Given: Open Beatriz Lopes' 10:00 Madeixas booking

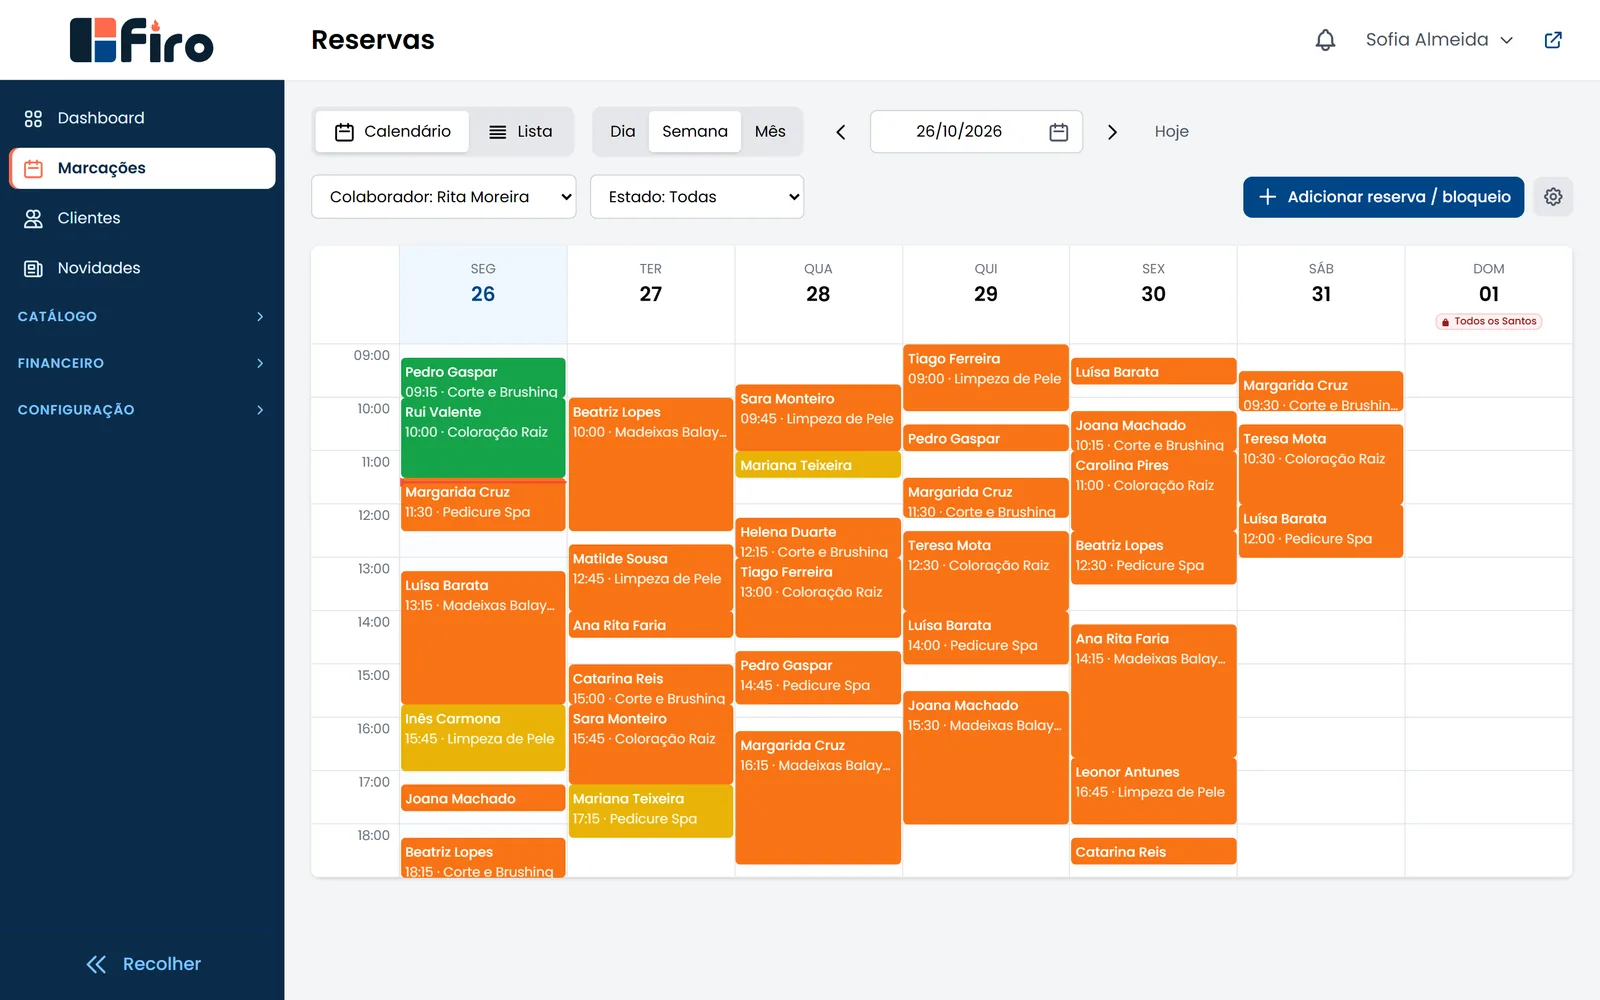Looking at the screenshot, I should (x=651, y=464).
